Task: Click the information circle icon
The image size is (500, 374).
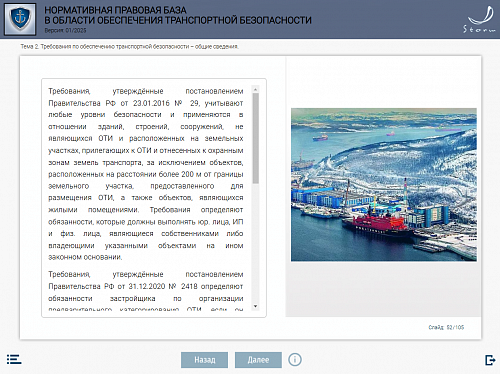Action: pos(295,360)
